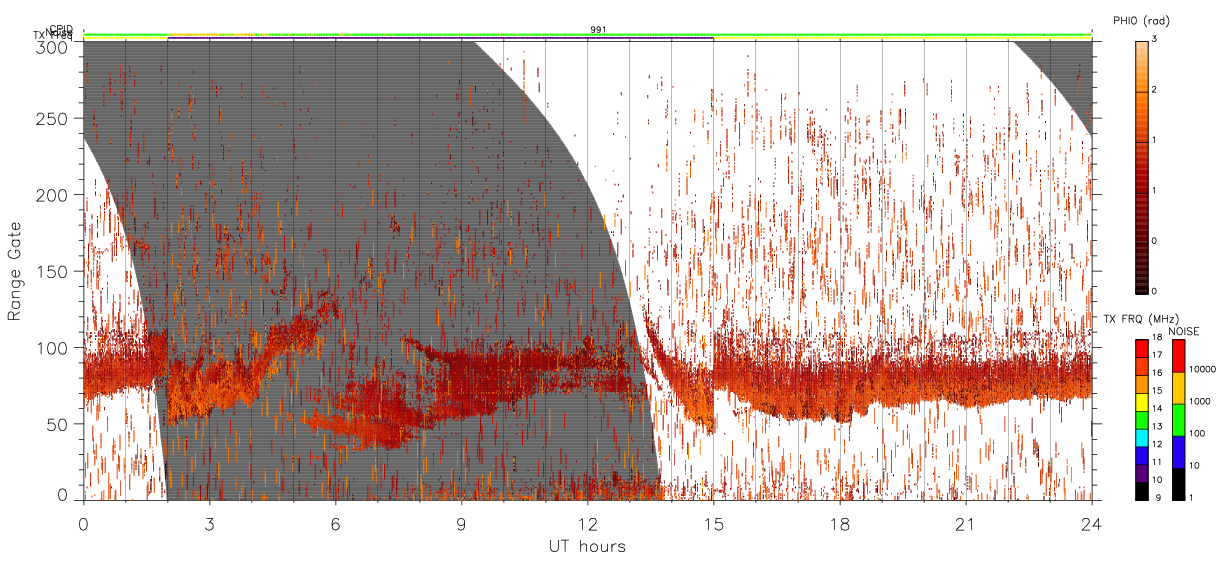Click the black NOISE swatch between 1 and 10

[x=1179, y=484]
